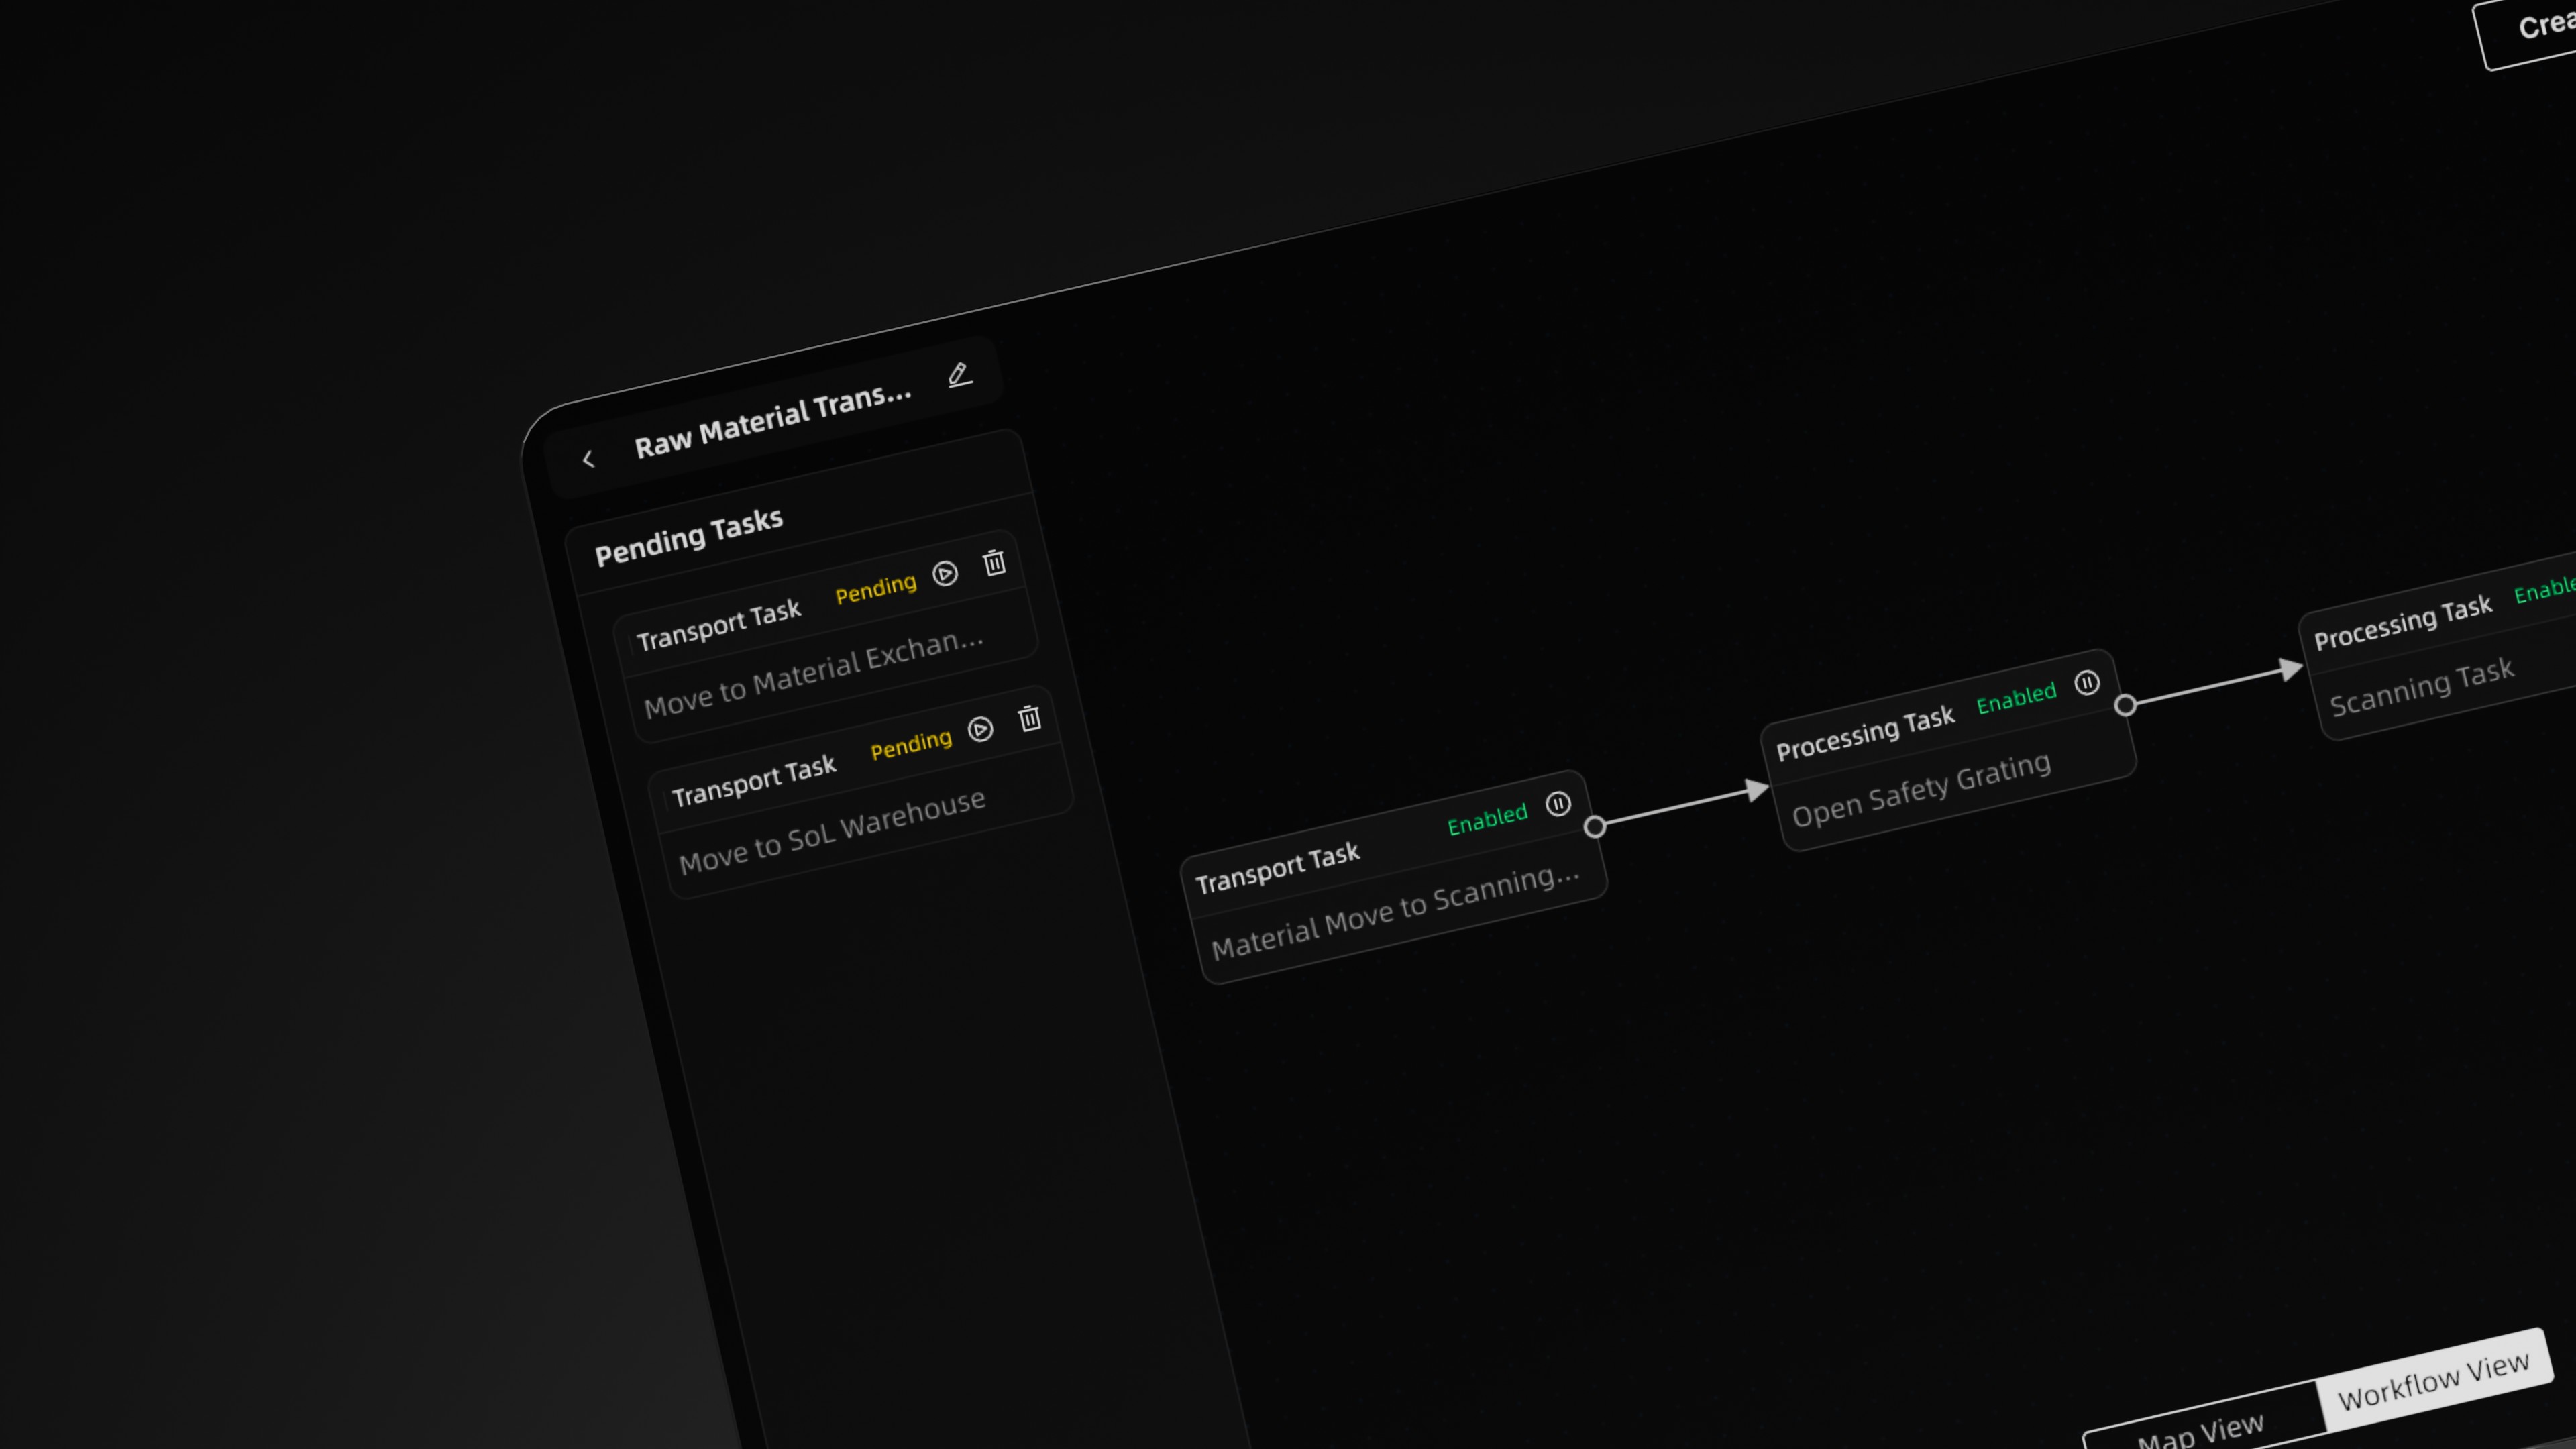Run the "Move to SoL Warehouse" pending task
The width and height of the screenshot is (2576, 1449).
tap(980, 730)
